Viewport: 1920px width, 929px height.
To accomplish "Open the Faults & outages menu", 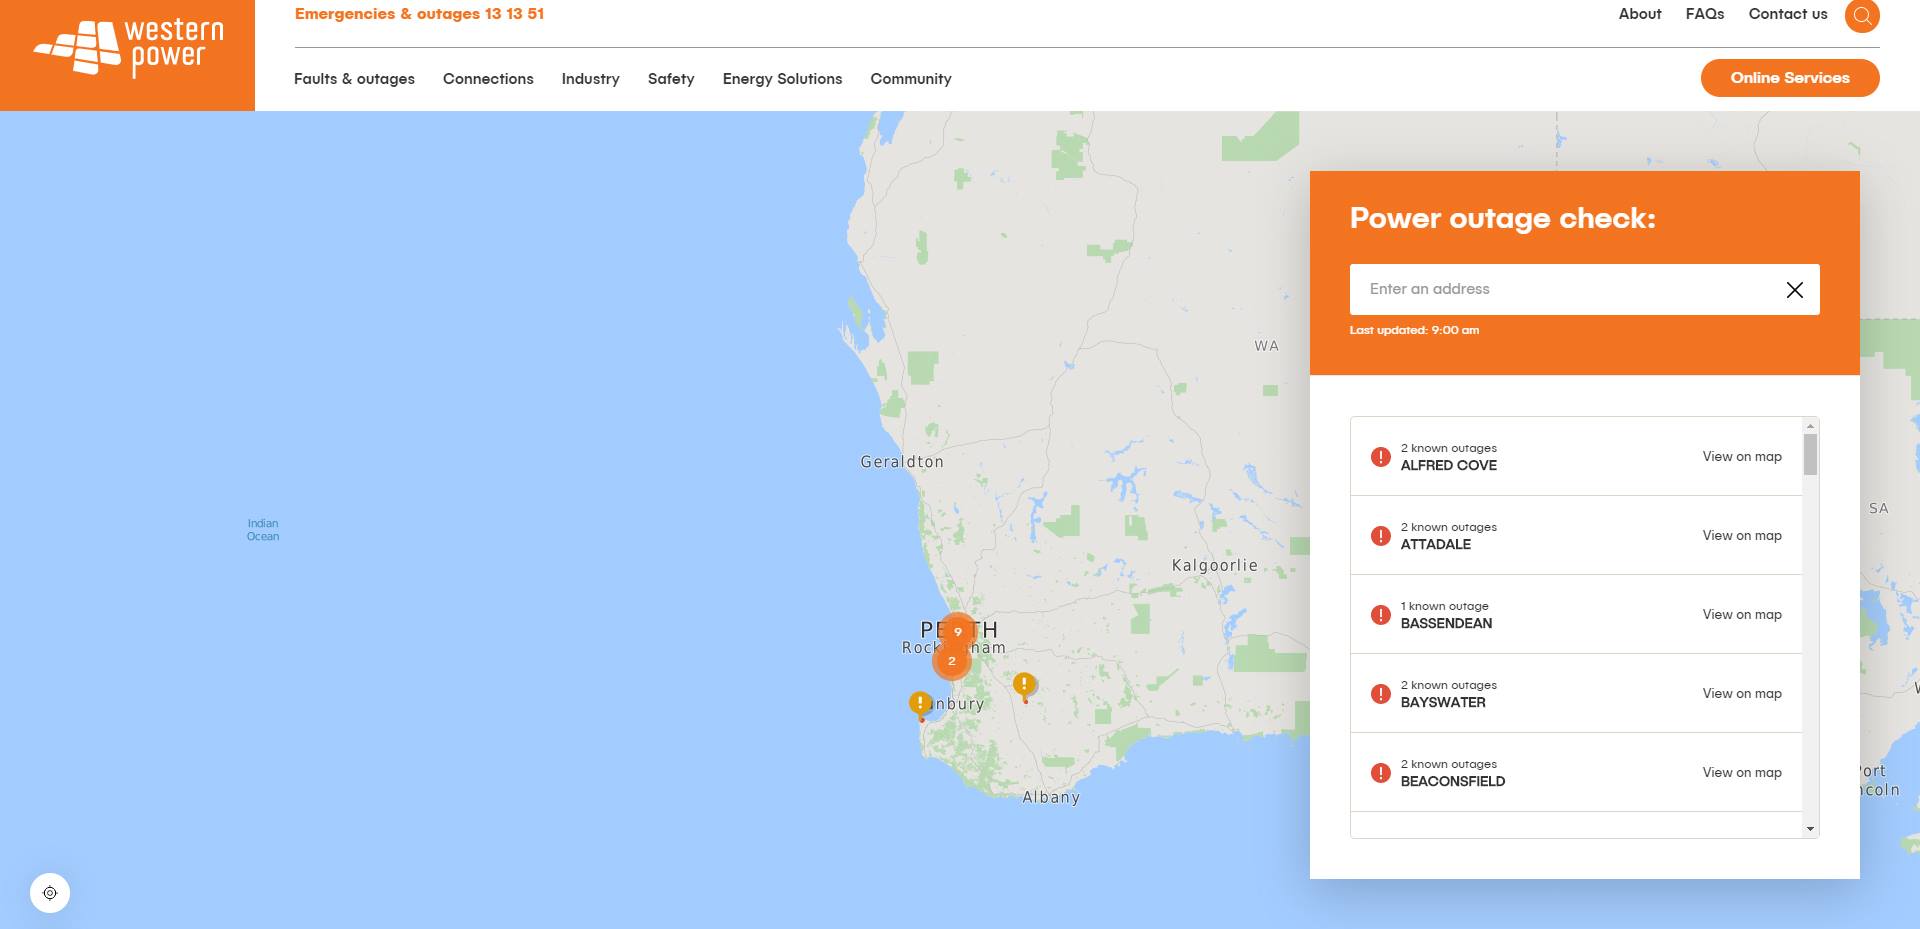I will [354, 79].
